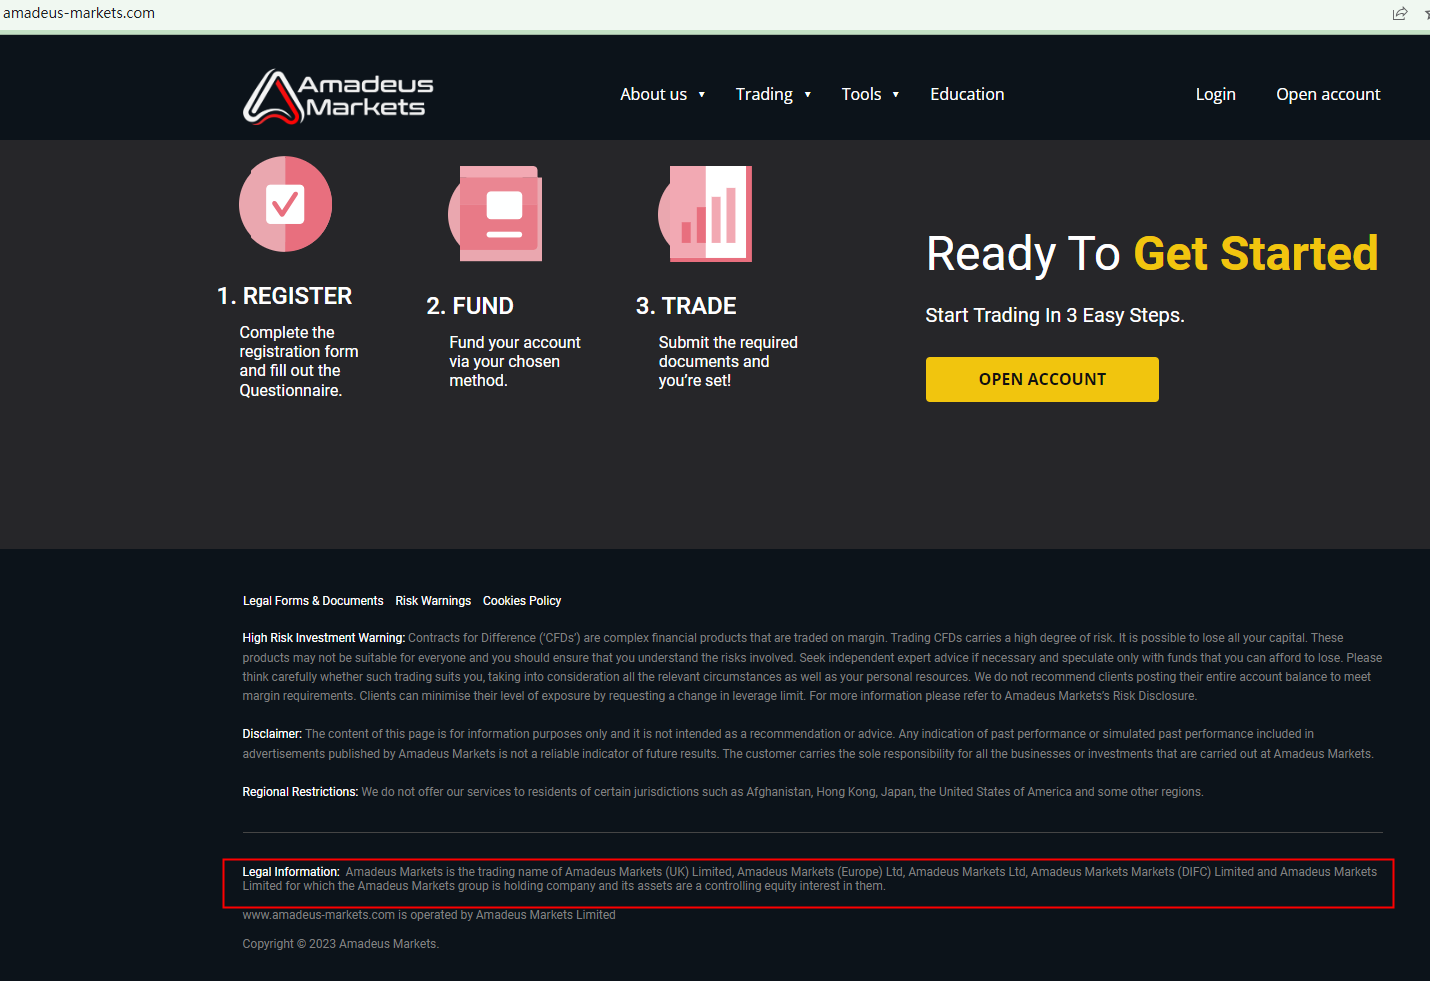Open the Risk Warnings link
Screen dimensions: 1430x981
[x=433, y=601]
